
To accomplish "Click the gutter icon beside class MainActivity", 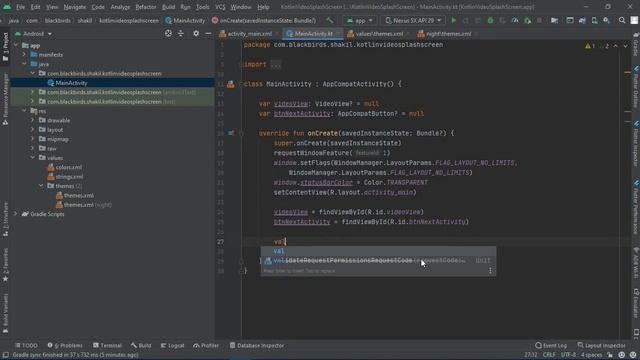I will 231,84.
